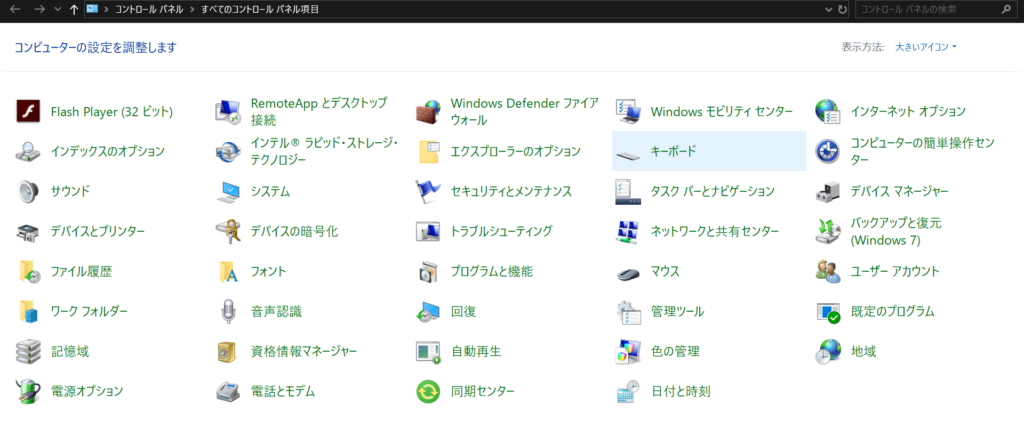Open the 記憶域 link
Image resolution: width=1024 pixels, height=421 pixels.
click(x=69, y=352)
